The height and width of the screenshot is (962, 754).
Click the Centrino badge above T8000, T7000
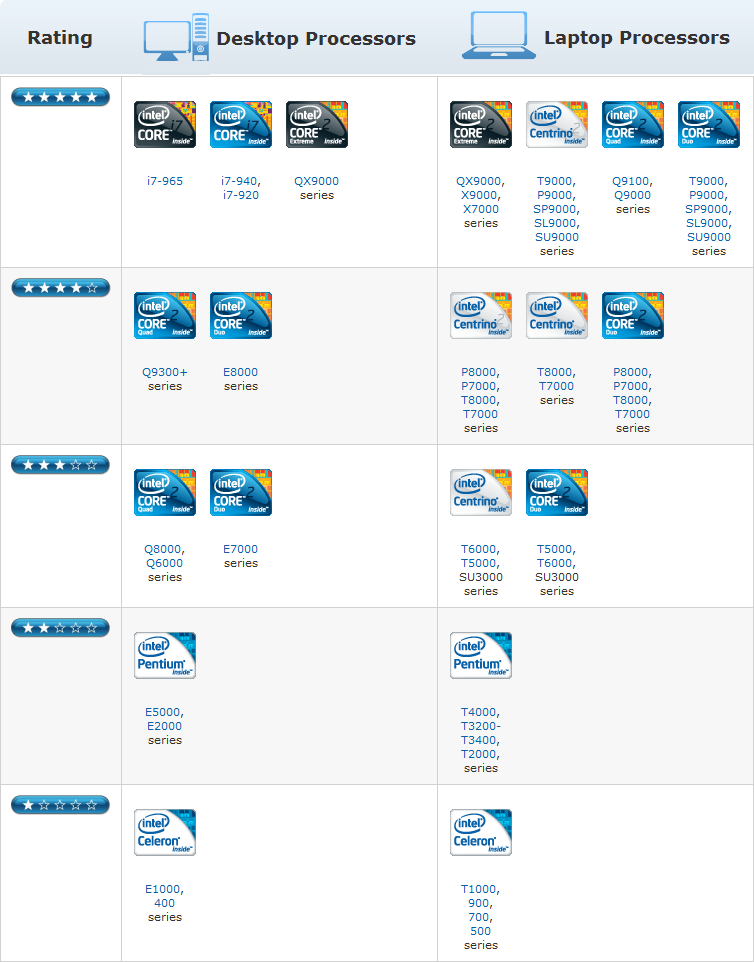556,315
